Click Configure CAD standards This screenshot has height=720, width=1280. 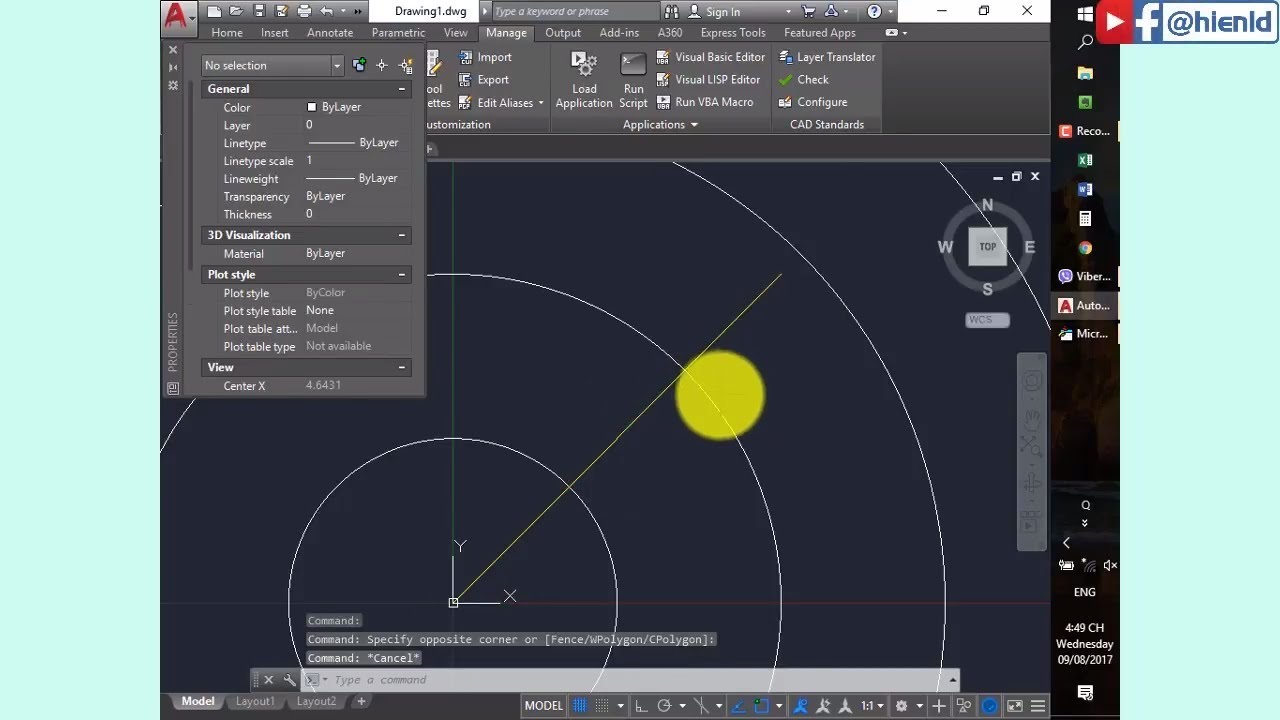(x=813, y=102)
